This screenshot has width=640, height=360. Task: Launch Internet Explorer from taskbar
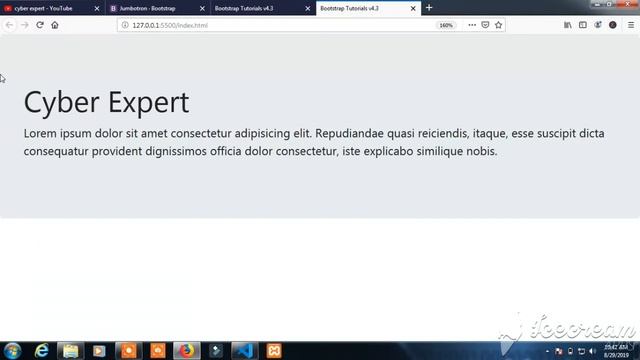pyautogui.click(x=42, y=351)
